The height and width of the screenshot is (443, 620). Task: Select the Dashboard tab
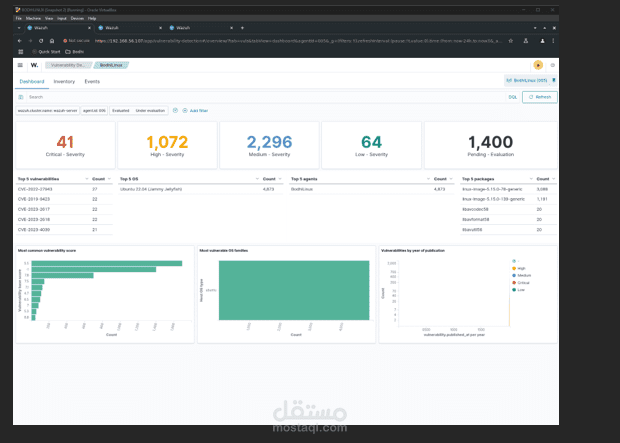point(32,81)
